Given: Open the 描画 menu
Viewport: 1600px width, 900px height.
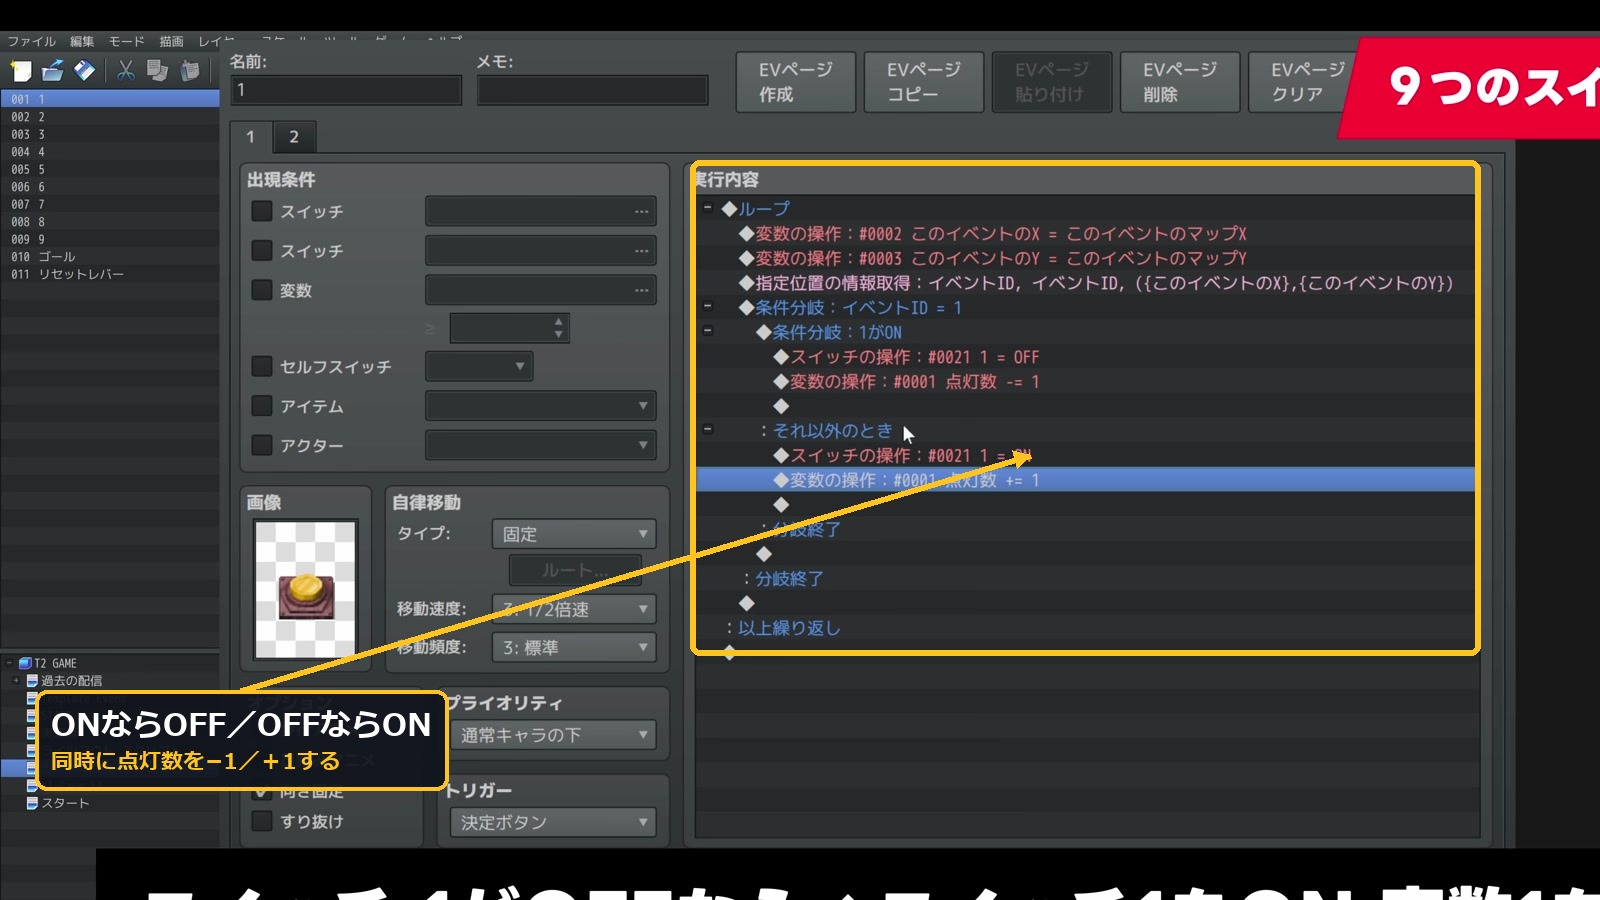Looking at the screenshot, I should point(172,41).
